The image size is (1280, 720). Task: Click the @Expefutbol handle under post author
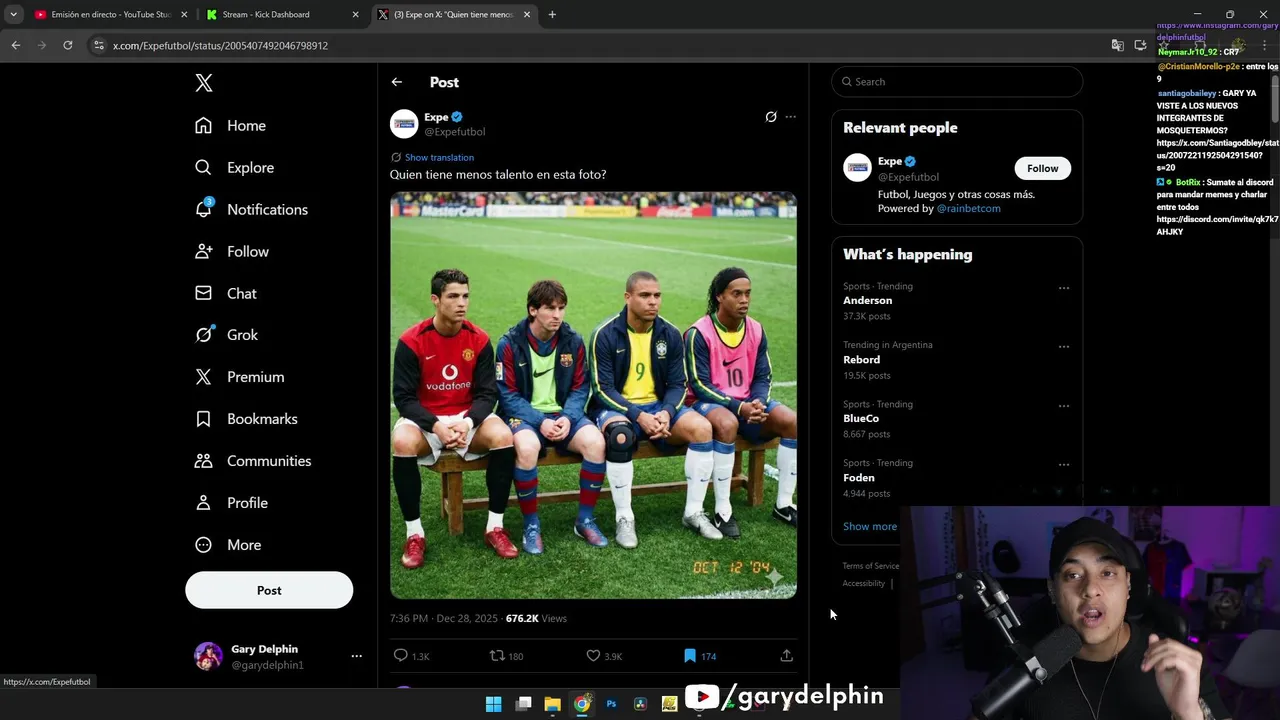(455, 132)
